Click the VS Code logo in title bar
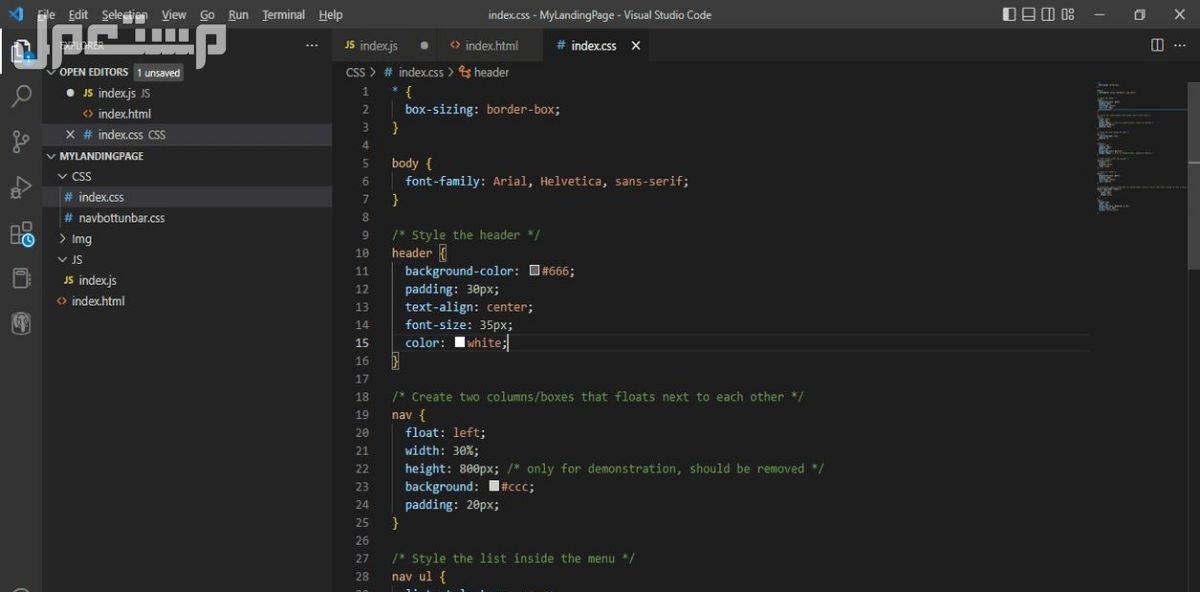Viewport: 1200px width, 592px height. (15, 15)
